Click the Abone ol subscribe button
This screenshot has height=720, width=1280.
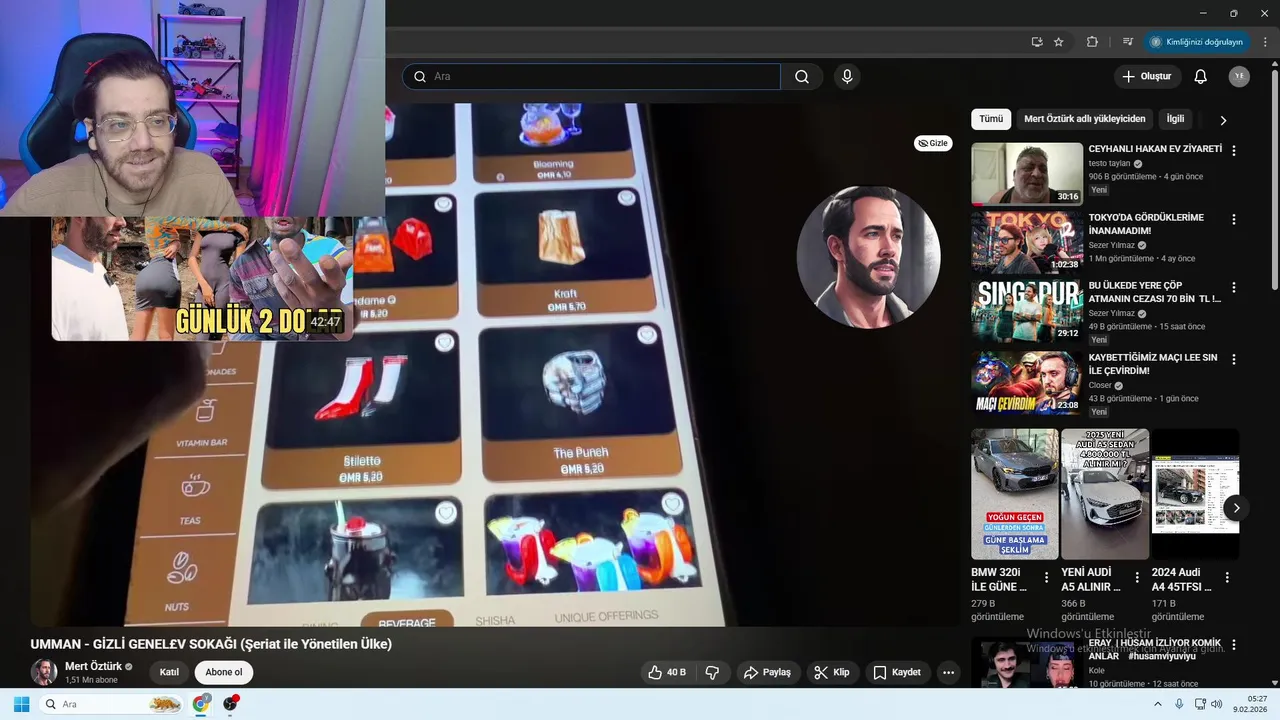(223, 672)
